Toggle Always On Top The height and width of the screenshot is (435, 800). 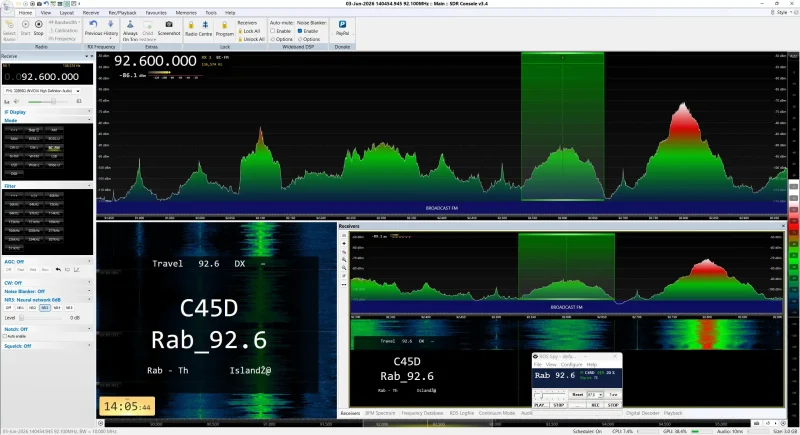pos(130,31)
